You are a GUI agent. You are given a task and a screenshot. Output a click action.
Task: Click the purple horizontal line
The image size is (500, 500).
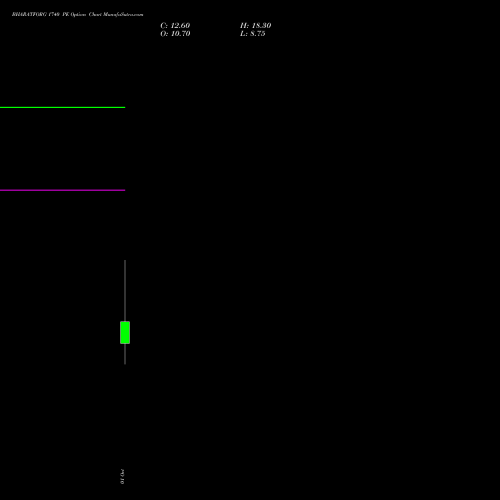(62, 190)
